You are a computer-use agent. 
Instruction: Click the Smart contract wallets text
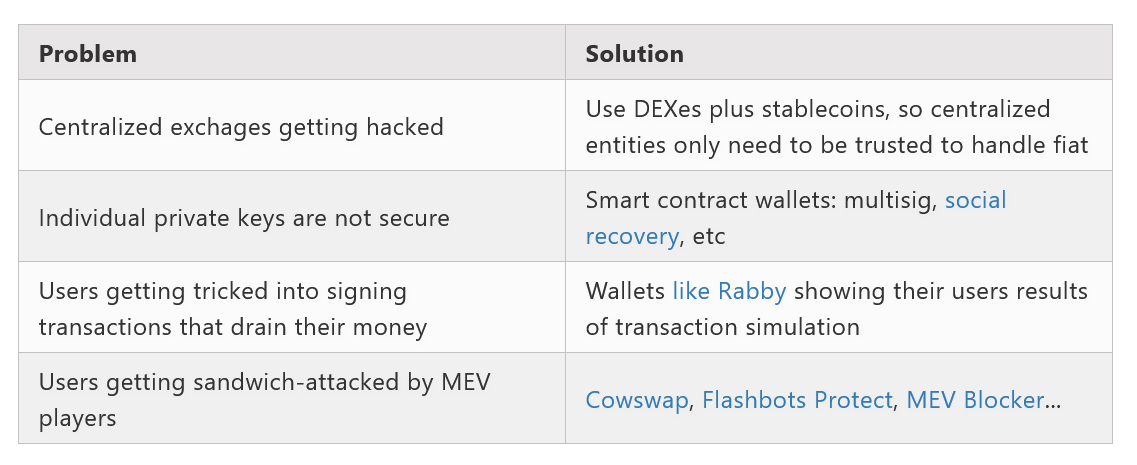pos(711,199)
